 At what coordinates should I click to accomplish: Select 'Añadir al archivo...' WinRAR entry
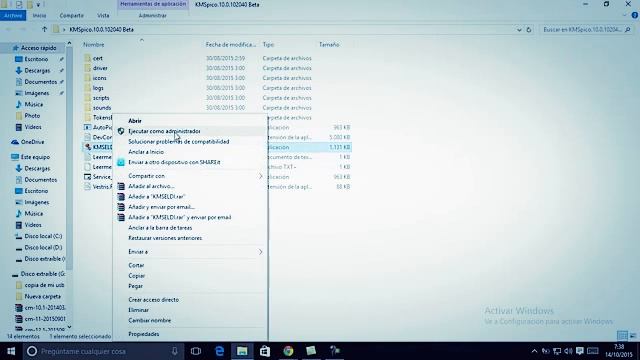pyautogui.click(x=151, y=186)
